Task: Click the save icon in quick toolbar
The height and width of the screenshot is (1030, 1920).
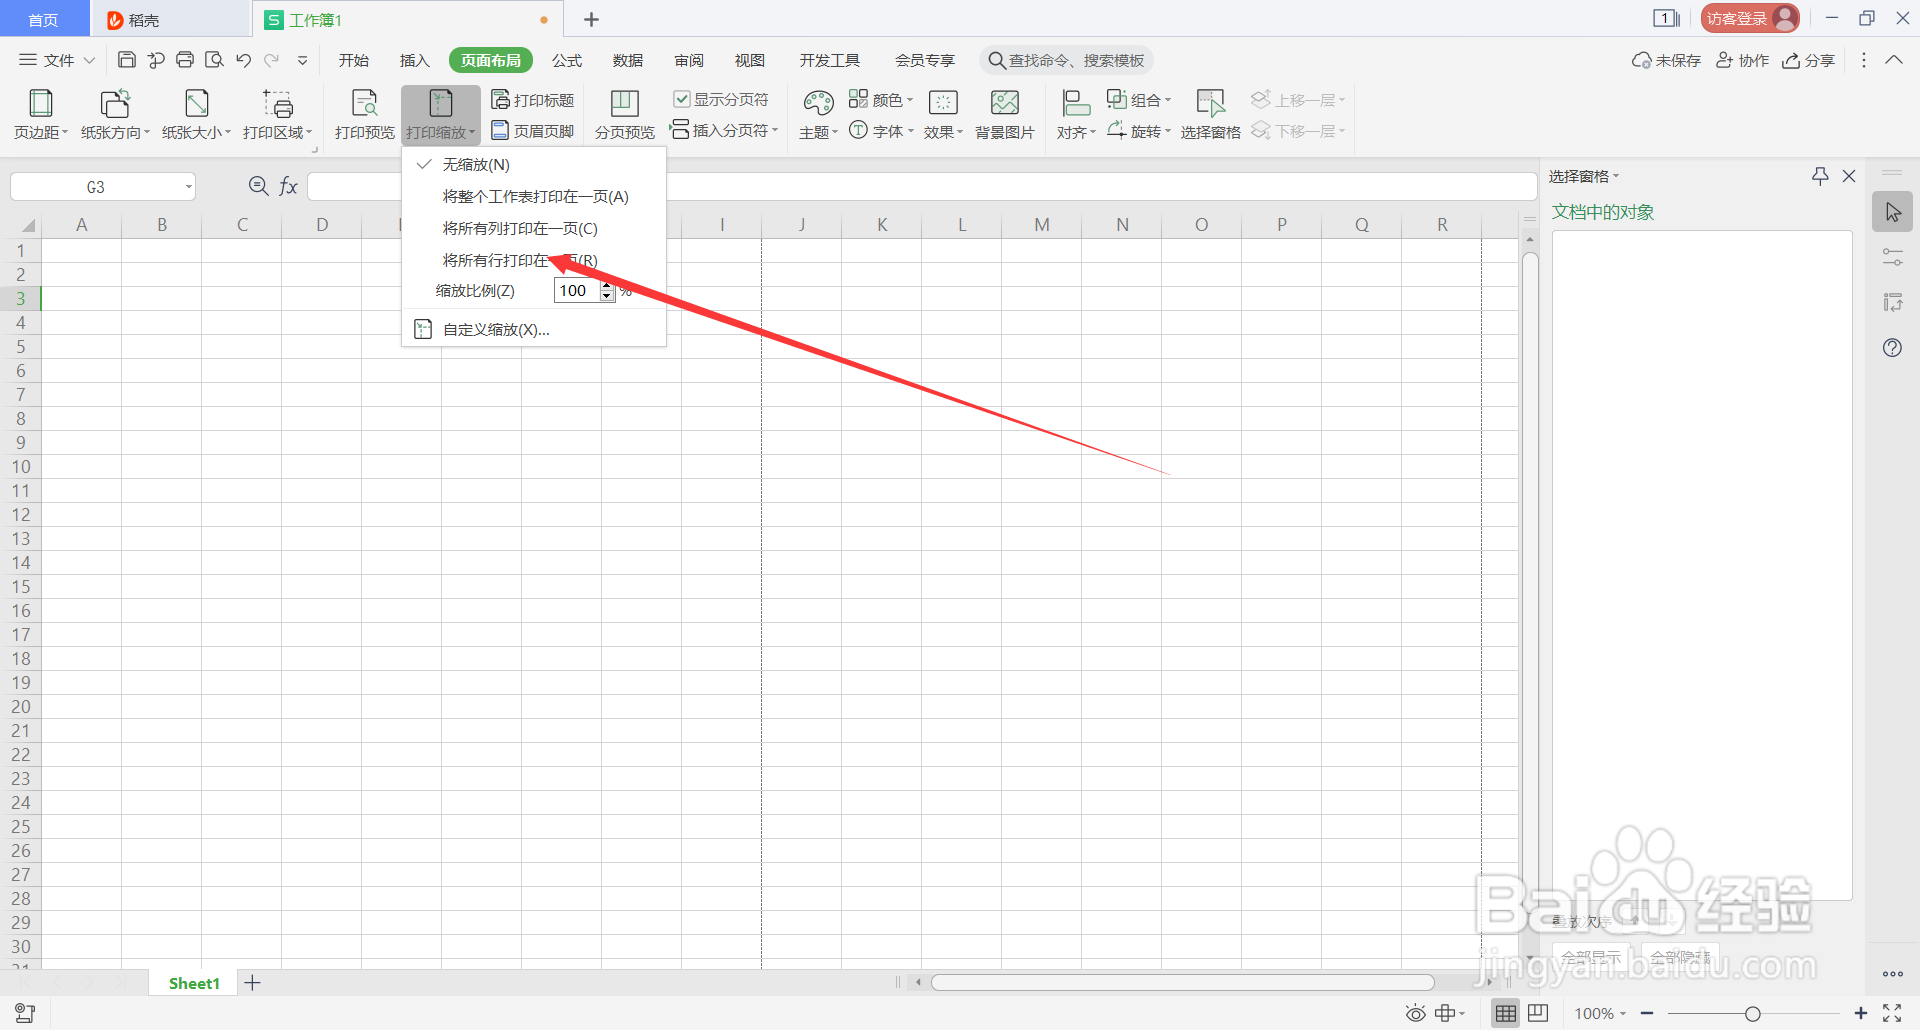Action: pos(127,60)
